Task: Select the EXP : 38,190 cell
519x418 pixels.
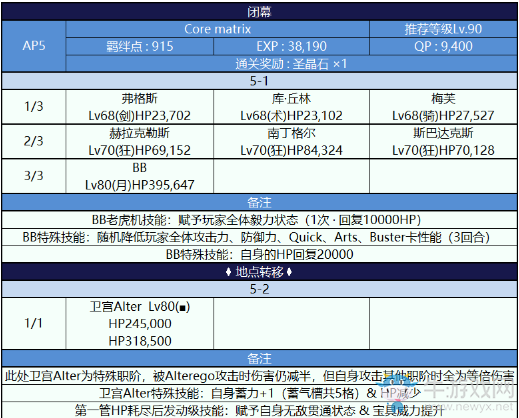Action: tap(291, 46)
